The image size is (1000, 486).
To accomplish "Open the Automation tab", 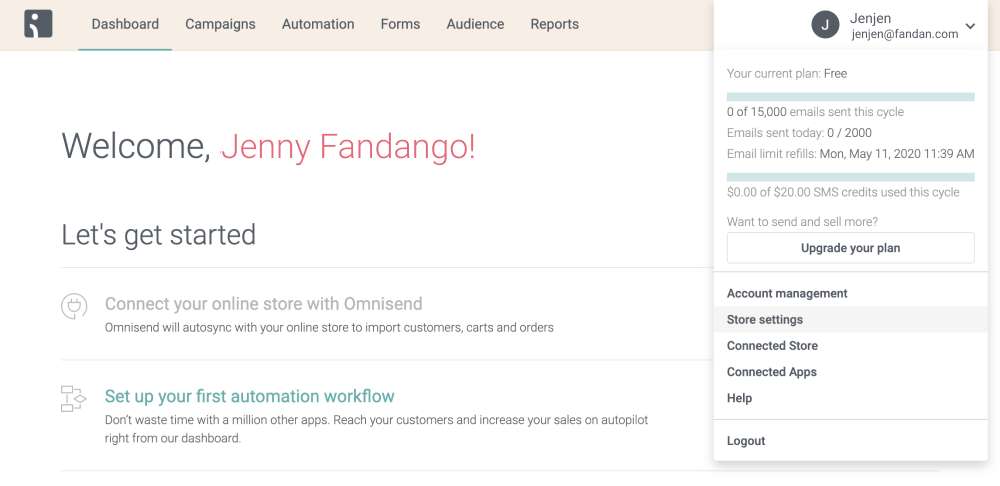I will pos(318,24).
